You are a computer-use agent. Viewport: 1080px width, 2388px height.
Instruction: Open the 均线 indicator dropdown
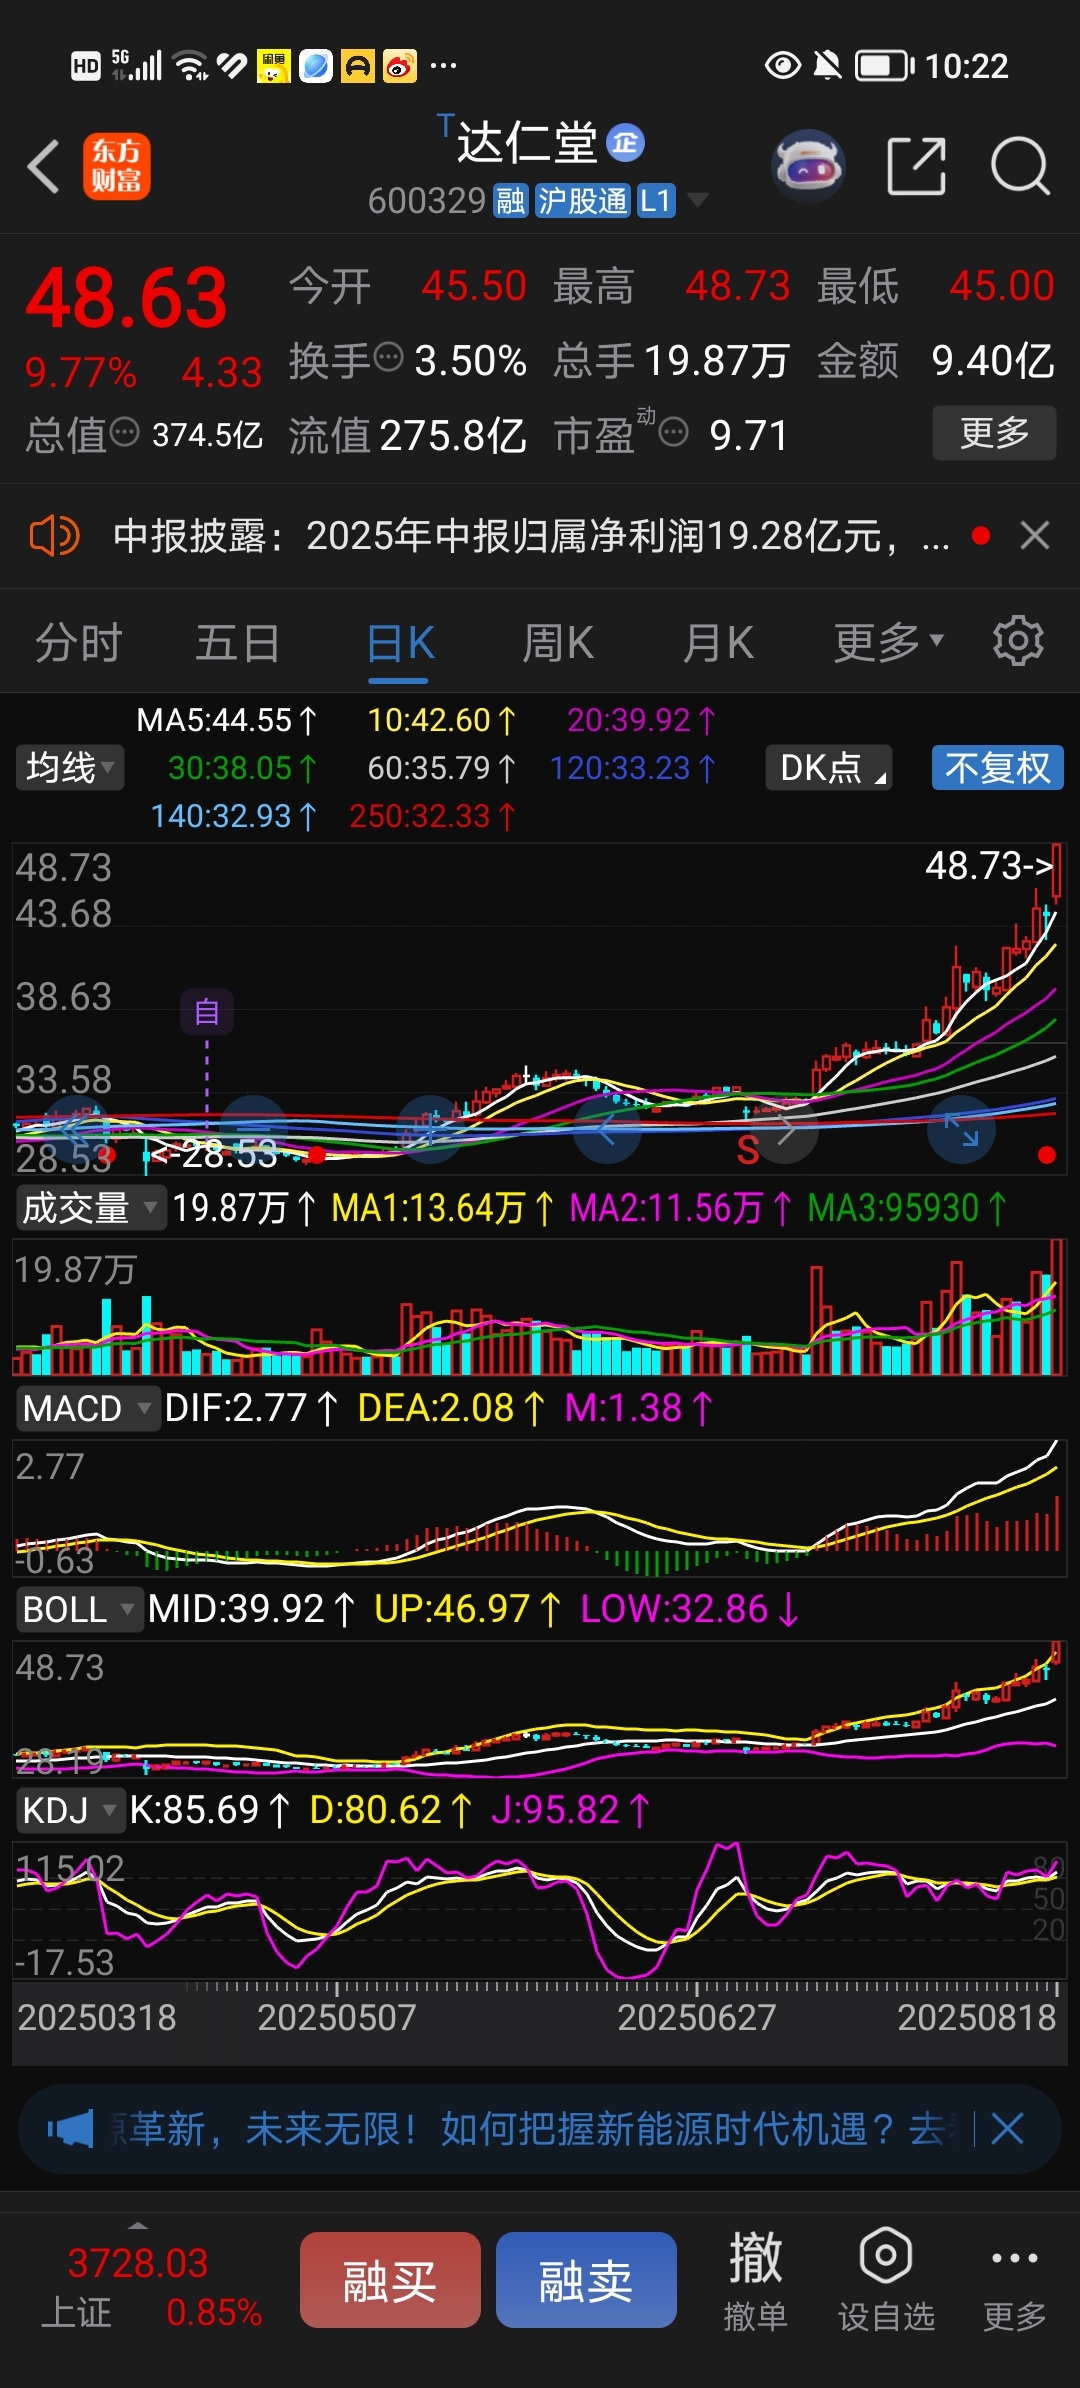[70, 768]
